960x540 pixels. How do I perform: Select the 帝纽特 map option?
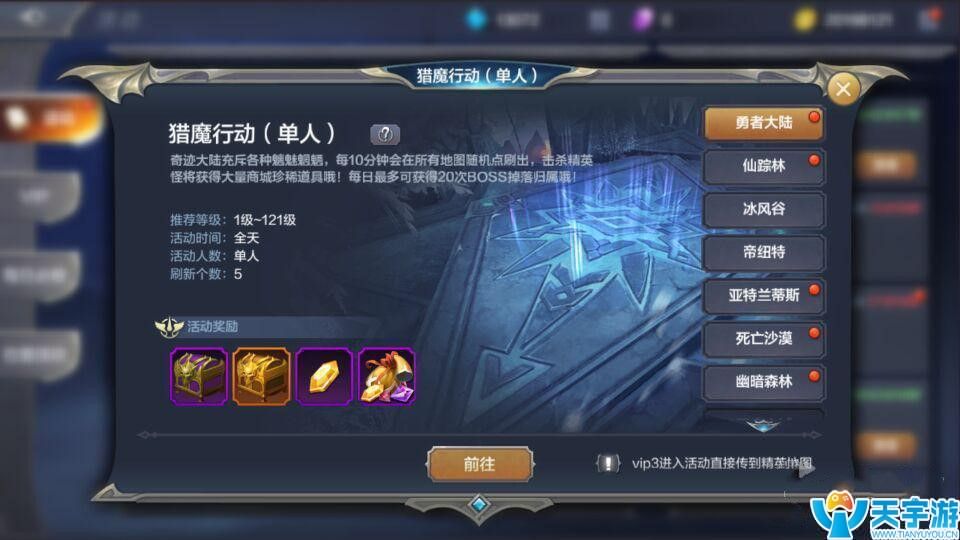(x=763, y=252)
